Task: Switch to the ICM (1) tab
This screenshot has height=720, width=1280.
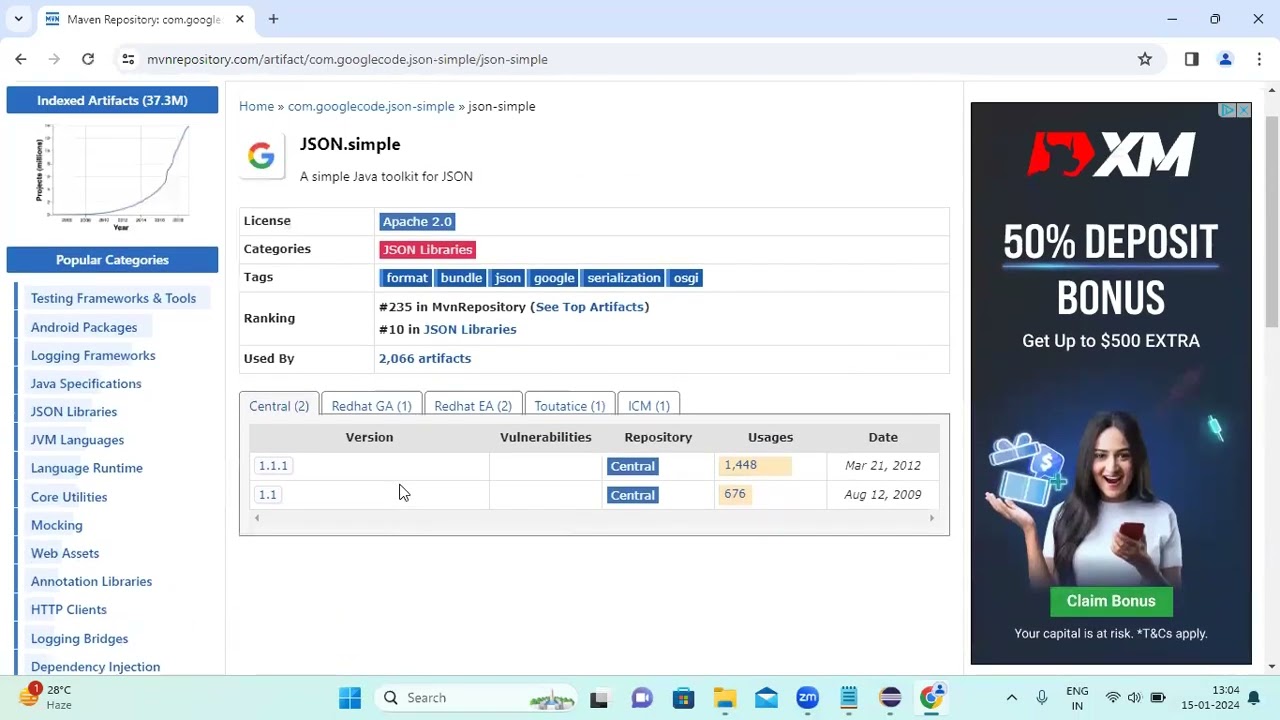Action: 649,406
